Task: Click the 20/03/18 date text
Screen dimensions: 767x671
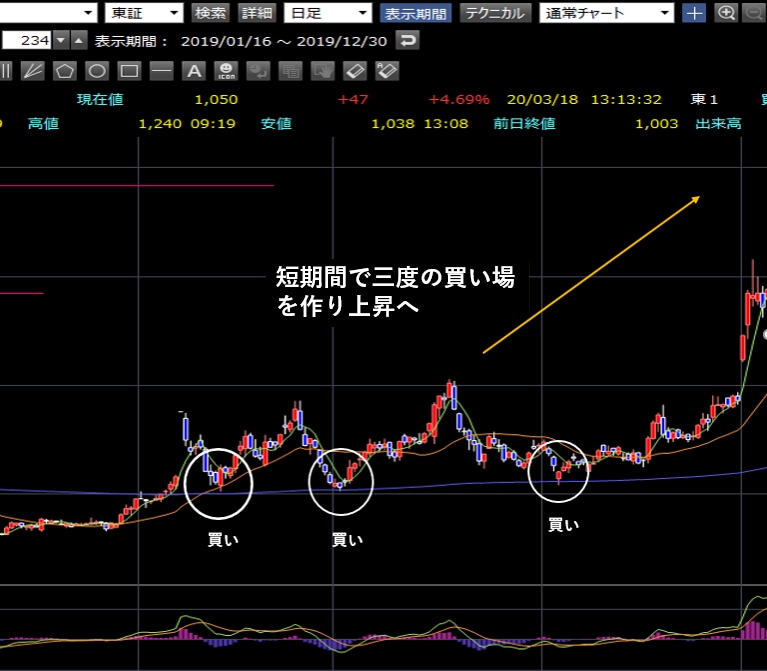Action: (x=542, y=100)
